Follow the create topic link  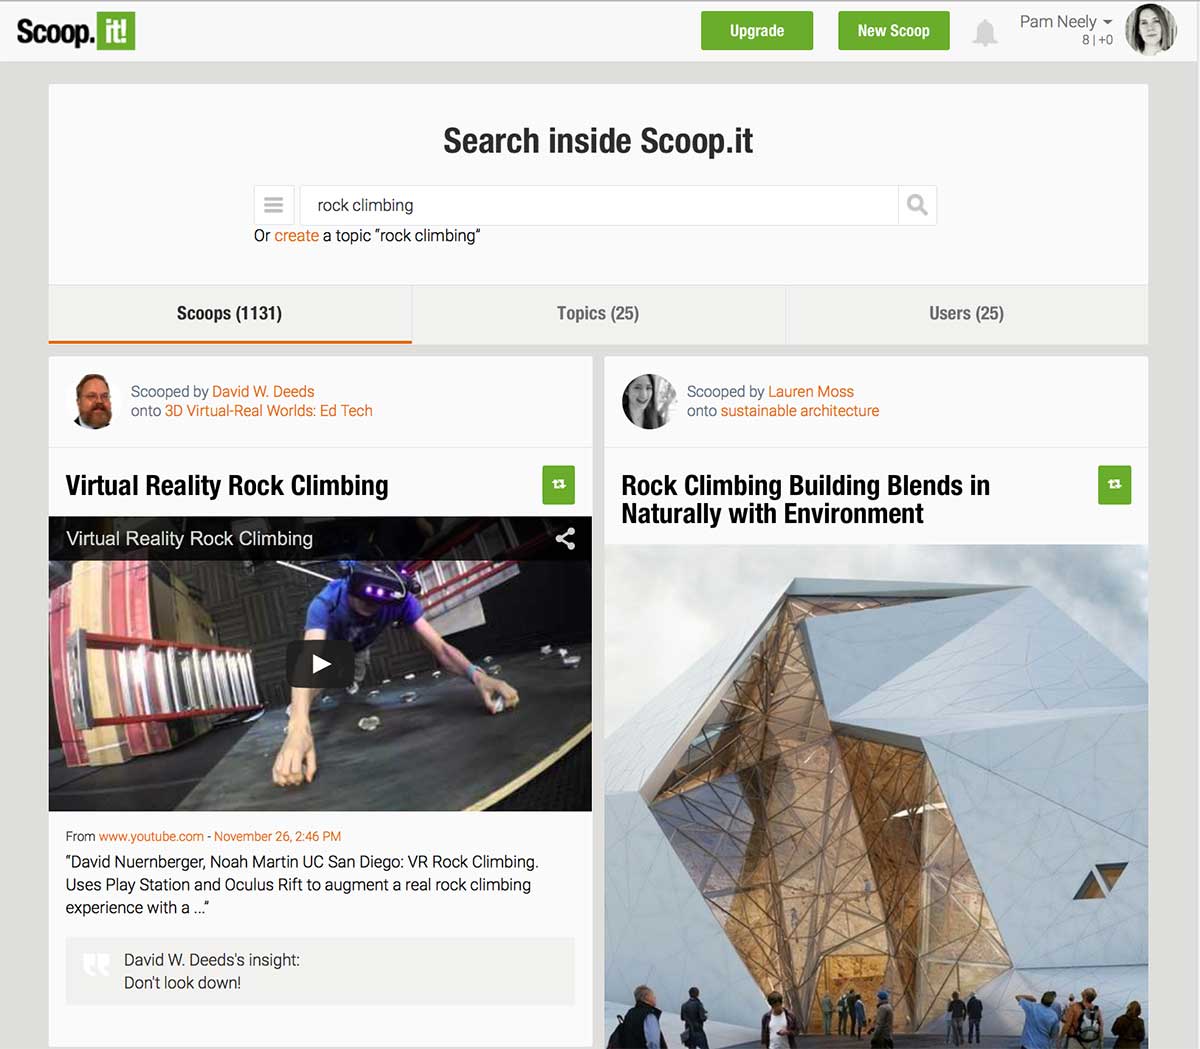296,236
